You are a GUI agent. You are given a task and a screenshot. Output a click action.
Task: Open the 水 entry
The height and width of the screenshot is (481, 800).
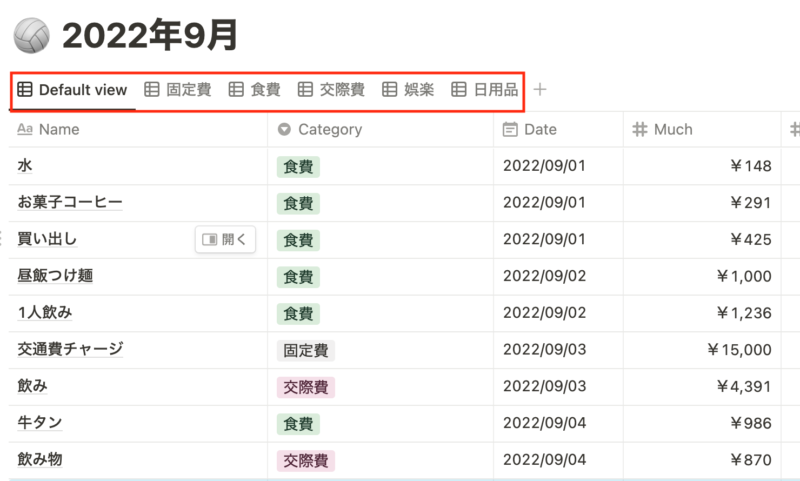(25, 166)
